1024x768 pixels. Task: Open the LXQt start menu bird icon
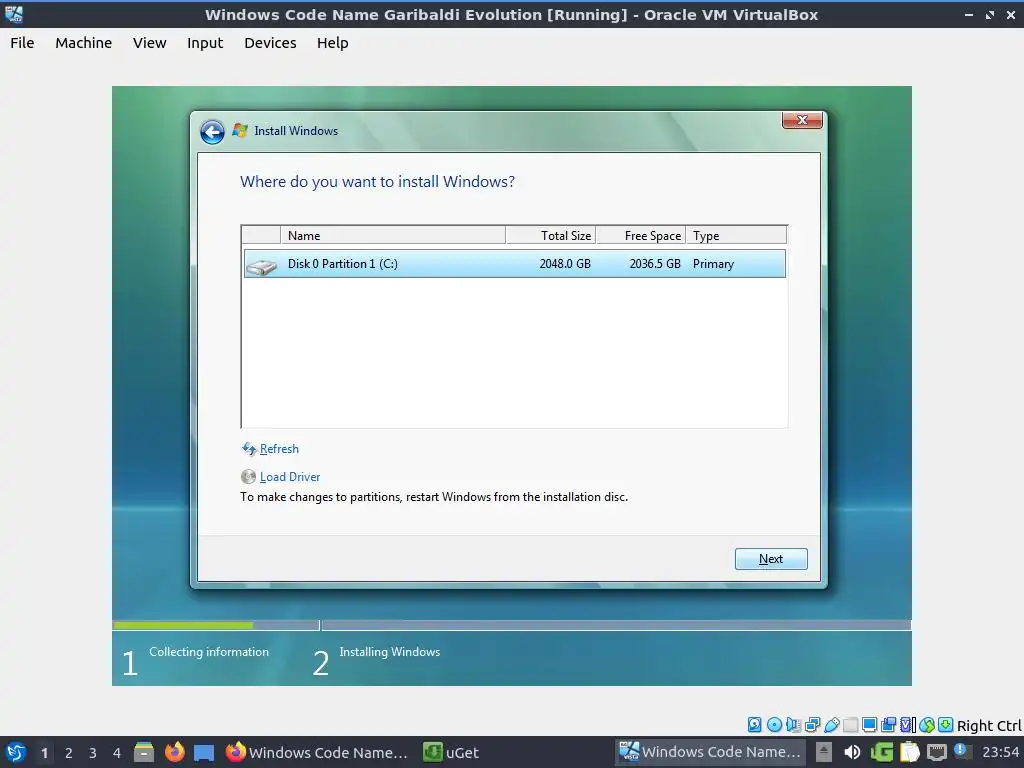15,752
